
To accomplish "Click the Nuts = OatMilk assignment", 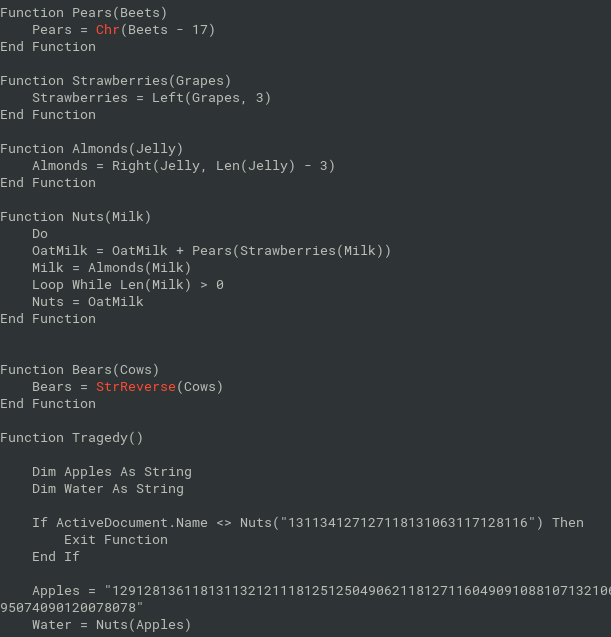I will pos(88,302).
